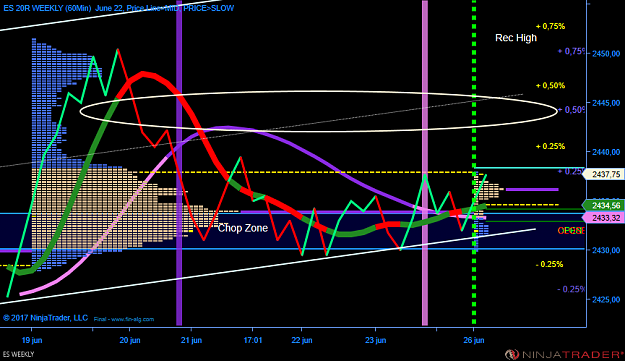Click the © 2017 NinjaTrader, LLC text
Image resolution: width=625 pixels, height=361 pixels.
[45, 318]
